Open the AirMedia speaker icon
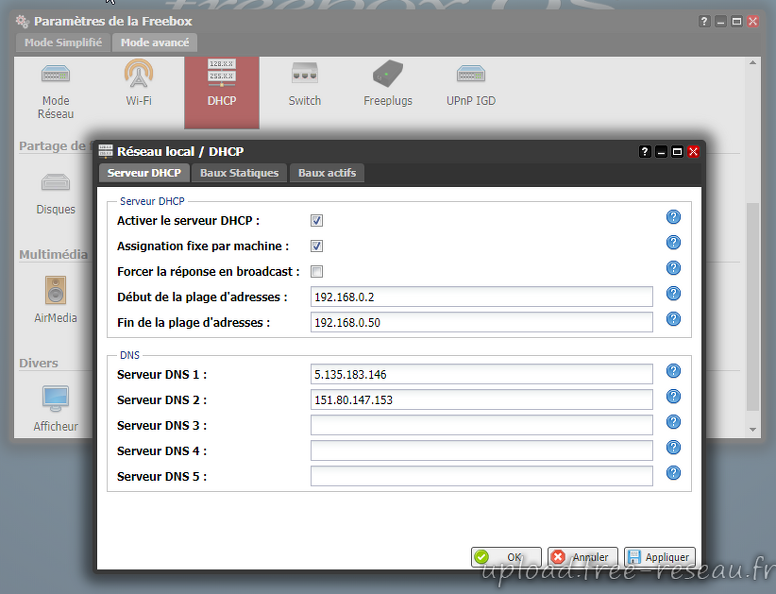 (x=55, y=300)
